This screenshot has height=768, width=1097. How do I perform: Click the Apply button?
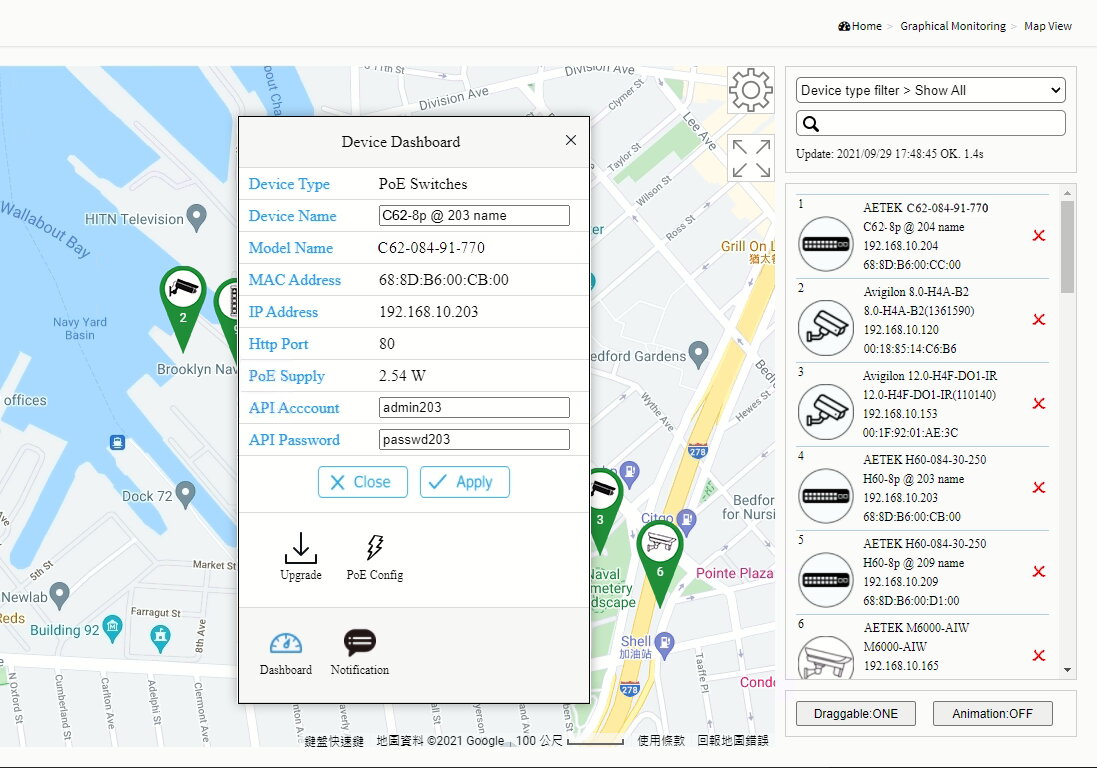coord(465,482)
